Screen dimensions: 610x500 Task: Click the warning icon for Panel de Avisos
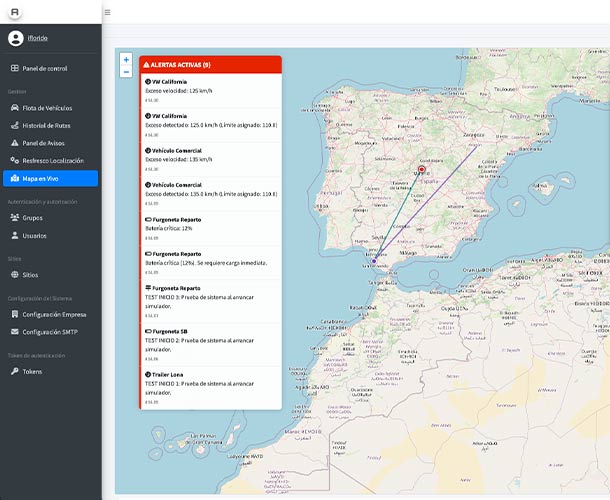click(15, 143)
